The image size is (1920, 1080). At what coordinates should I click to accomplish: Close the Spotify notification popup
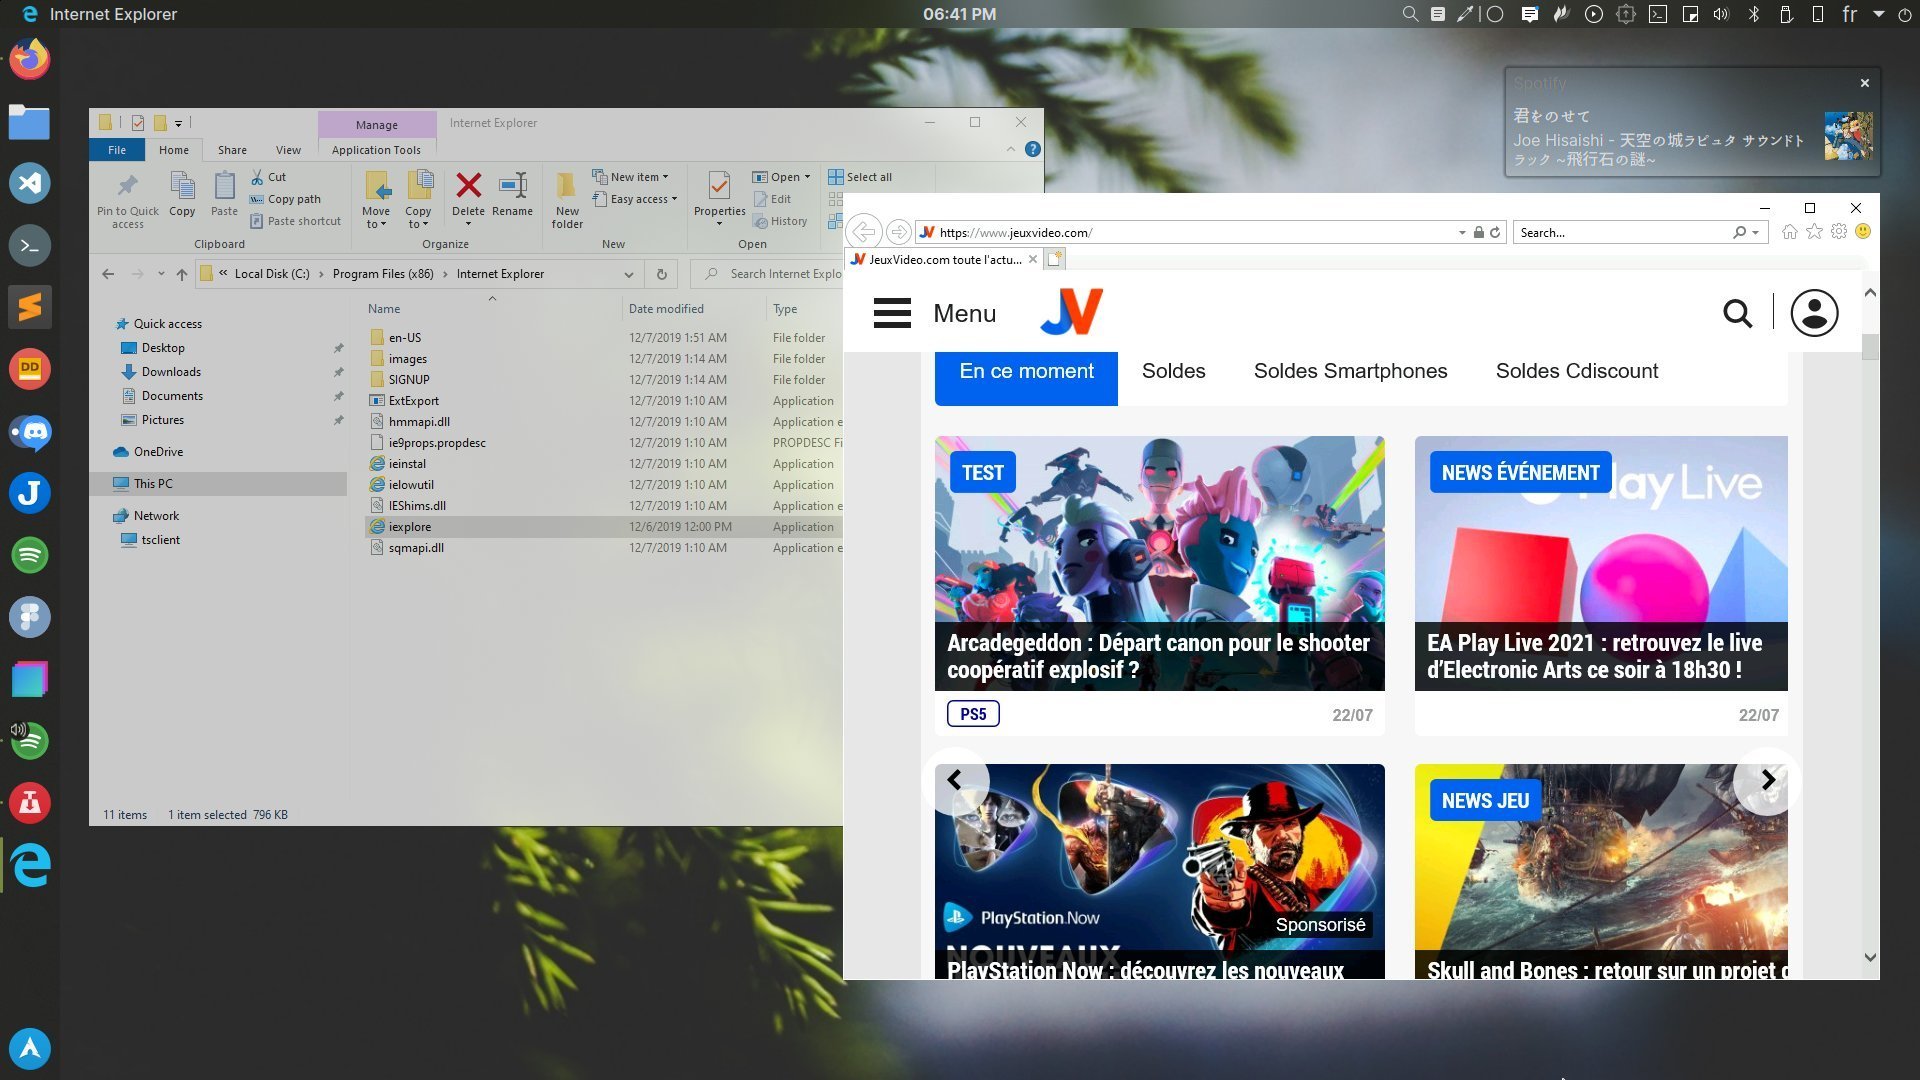(1864, 83)
